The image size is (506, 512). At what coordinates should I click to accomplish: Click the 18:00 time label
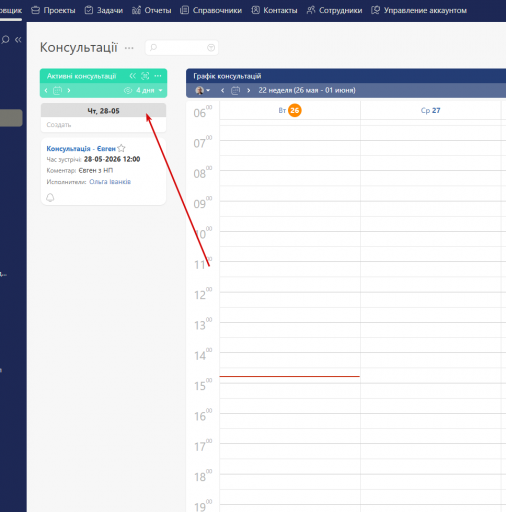coord(203,476)
